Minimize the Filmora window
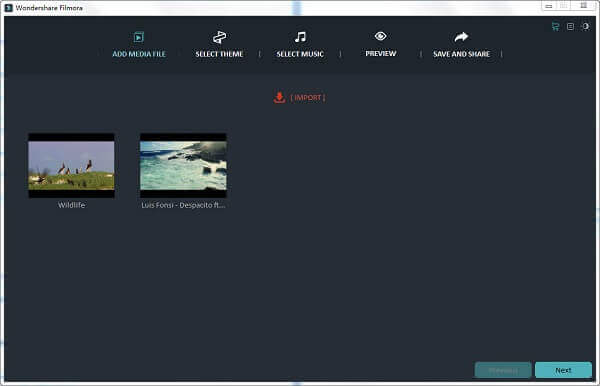 click(549, 6)
